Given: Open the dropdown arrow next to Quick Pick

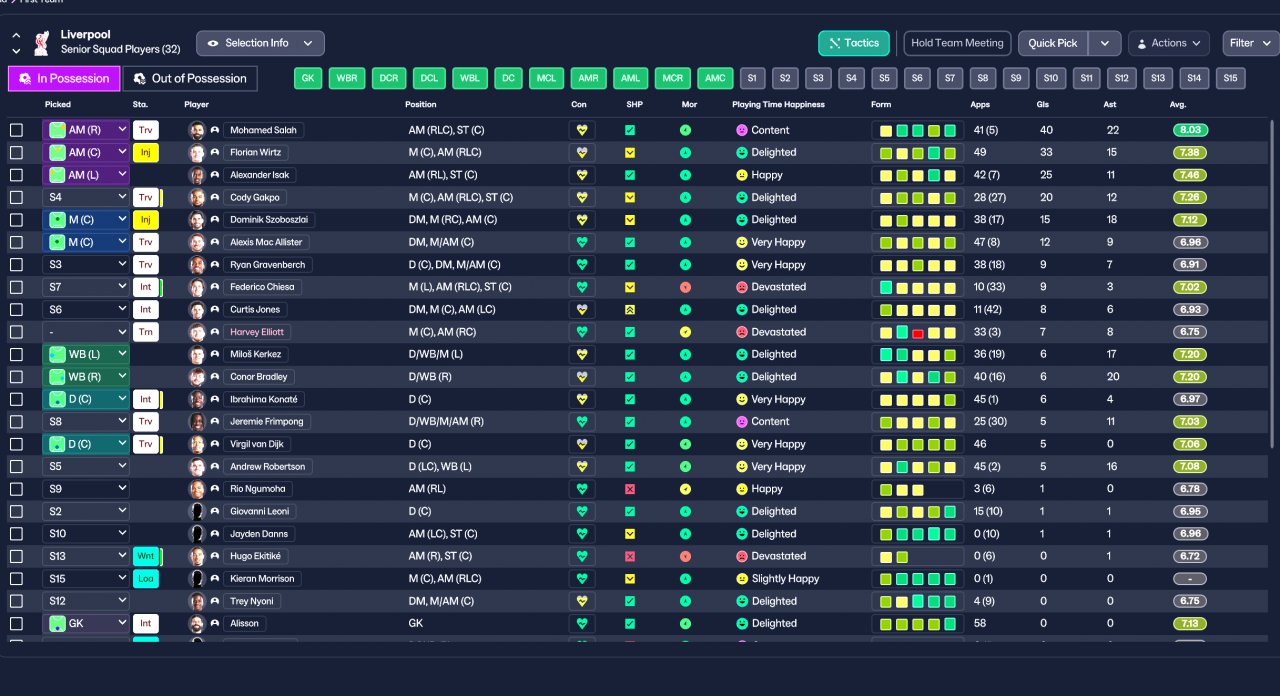Looking at the screenshot, I should pyautogui.click(x=1104, y=43).
